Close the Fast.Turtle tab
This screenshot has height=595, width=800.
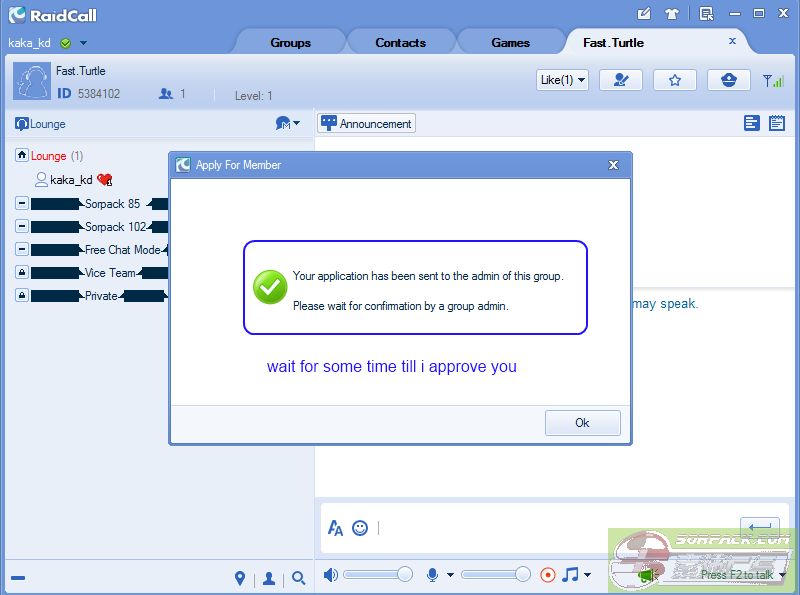[732, 41]
